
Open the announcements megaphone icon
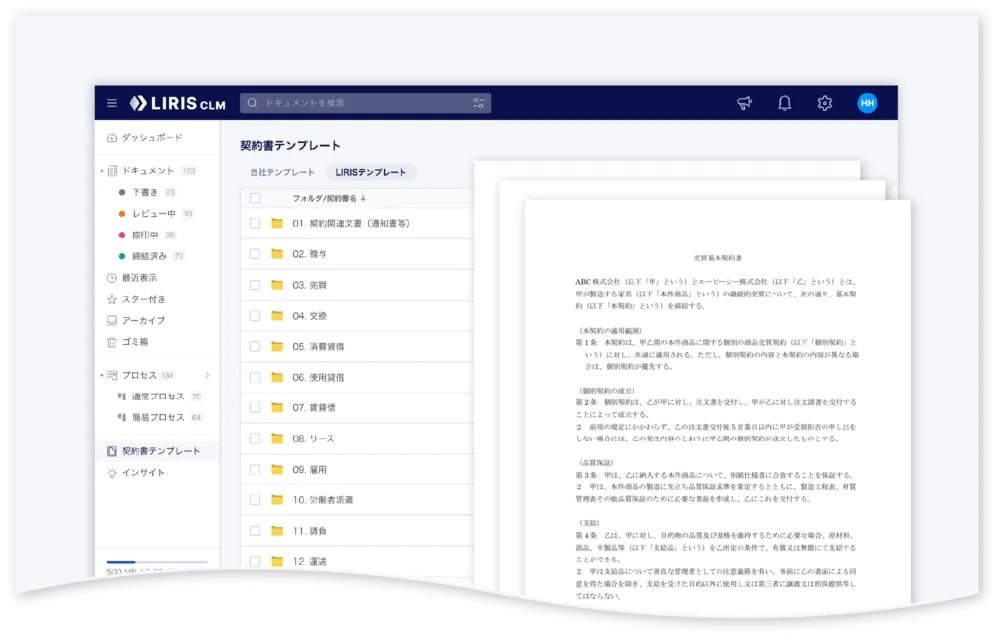(744, 103)
